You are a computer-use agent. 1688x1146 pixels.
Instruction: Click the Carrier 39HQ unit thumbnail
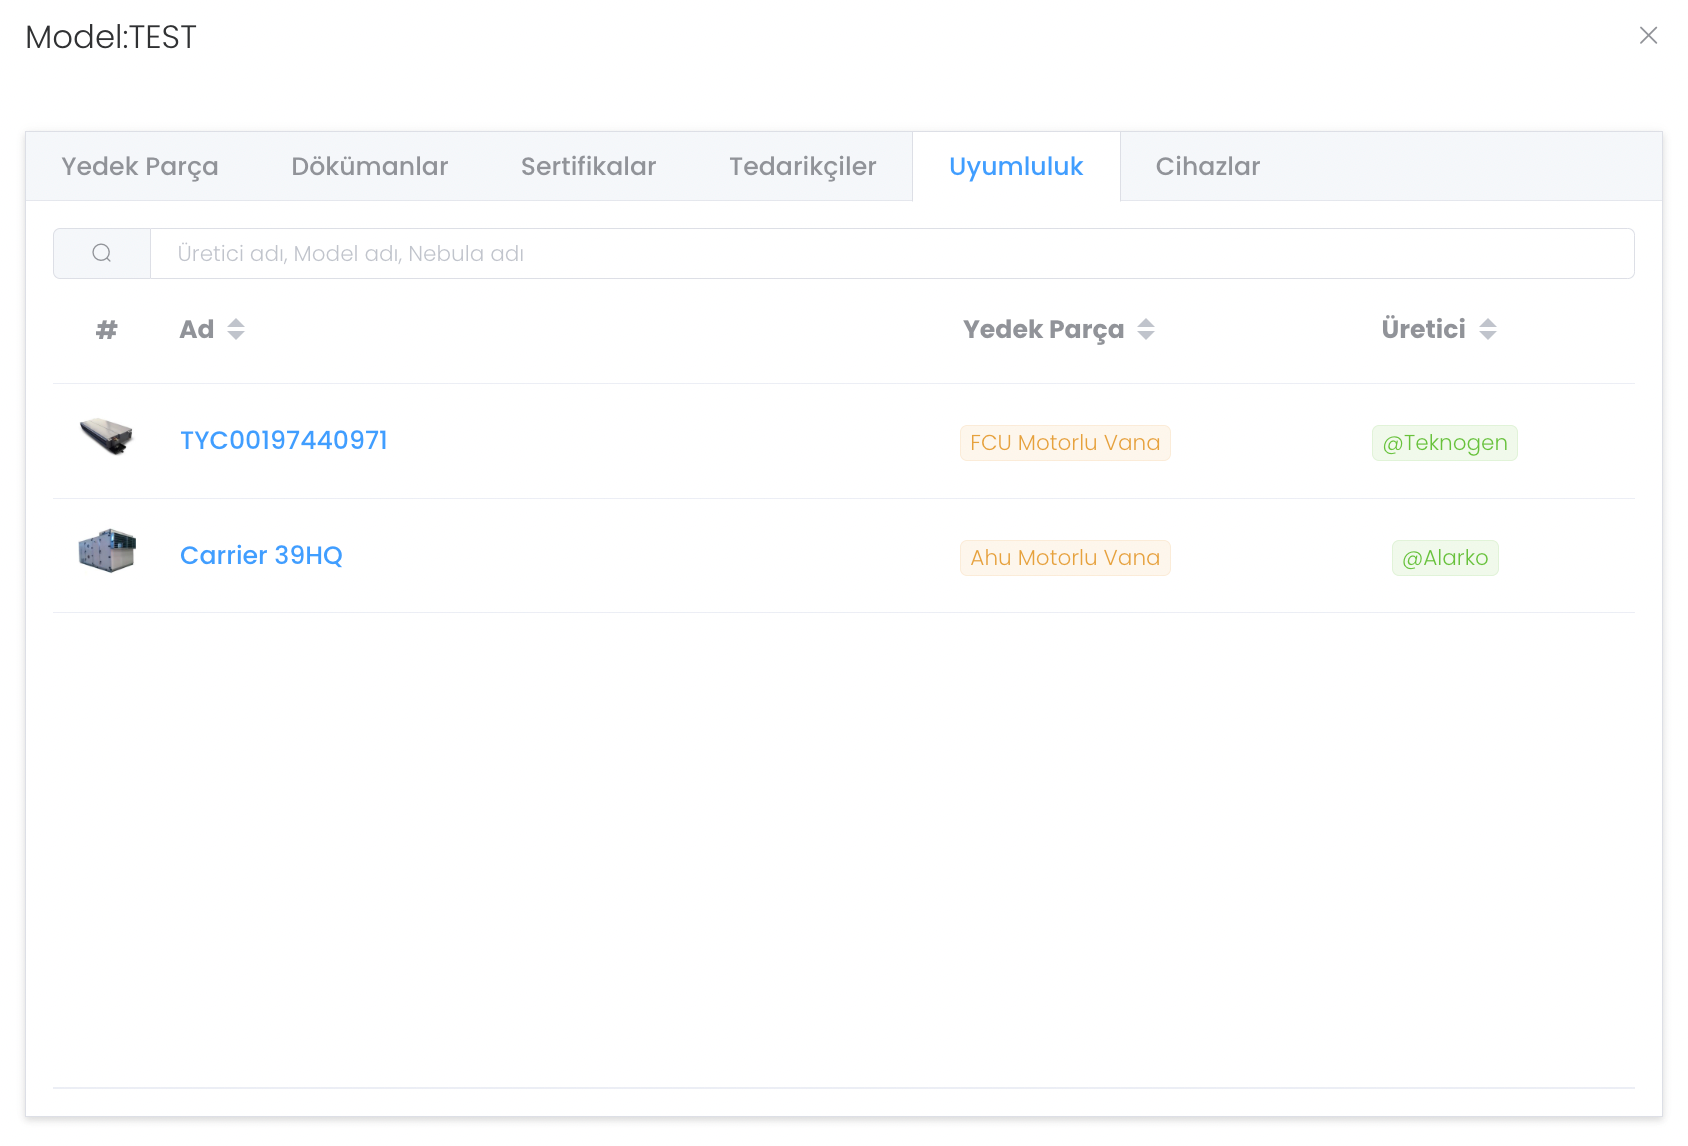coord(107,551)
